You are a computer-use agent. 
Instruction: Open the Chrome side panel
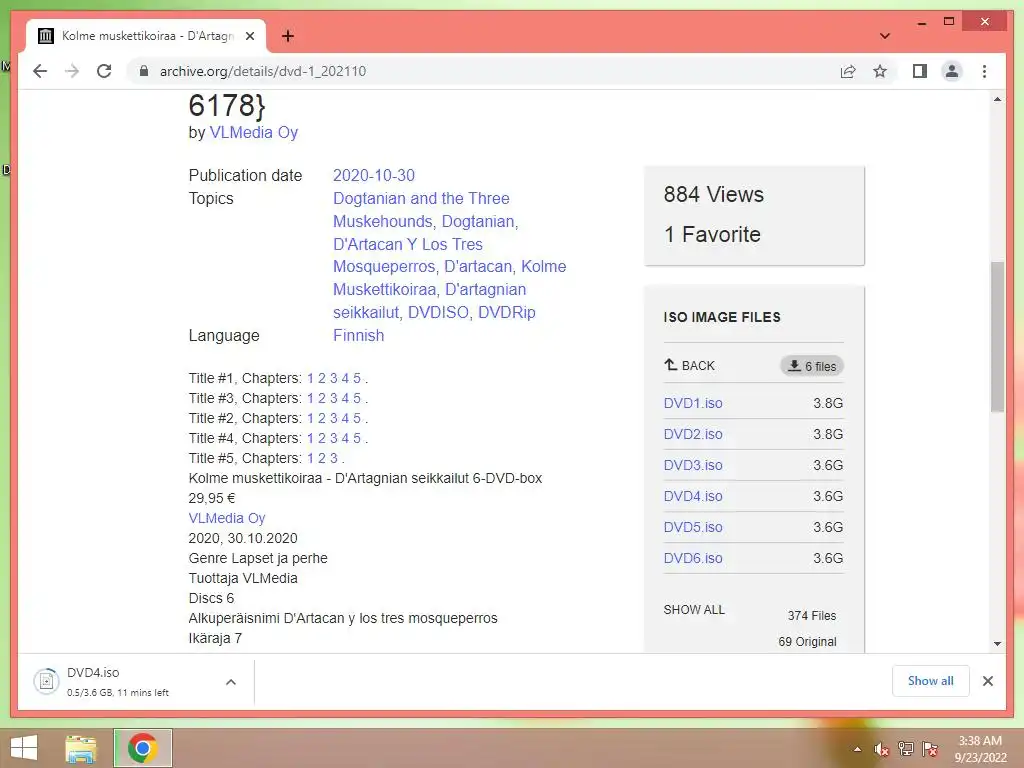[920, 71]
